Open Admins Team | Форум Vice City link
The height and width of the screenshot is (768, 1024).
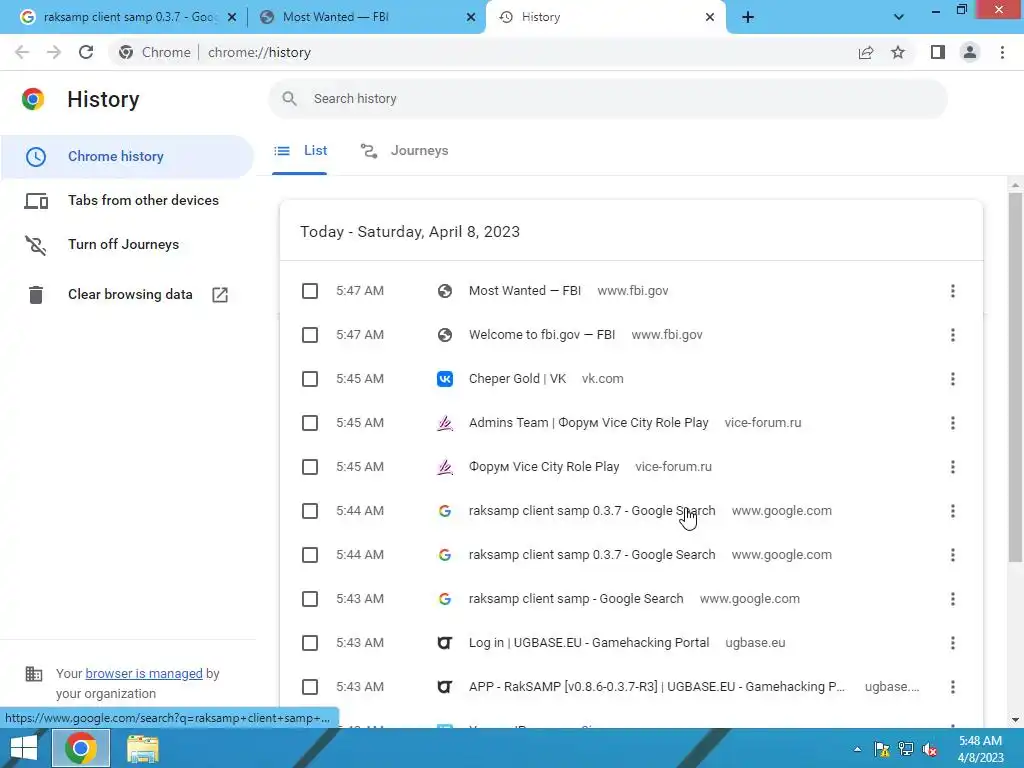(588, 423)
